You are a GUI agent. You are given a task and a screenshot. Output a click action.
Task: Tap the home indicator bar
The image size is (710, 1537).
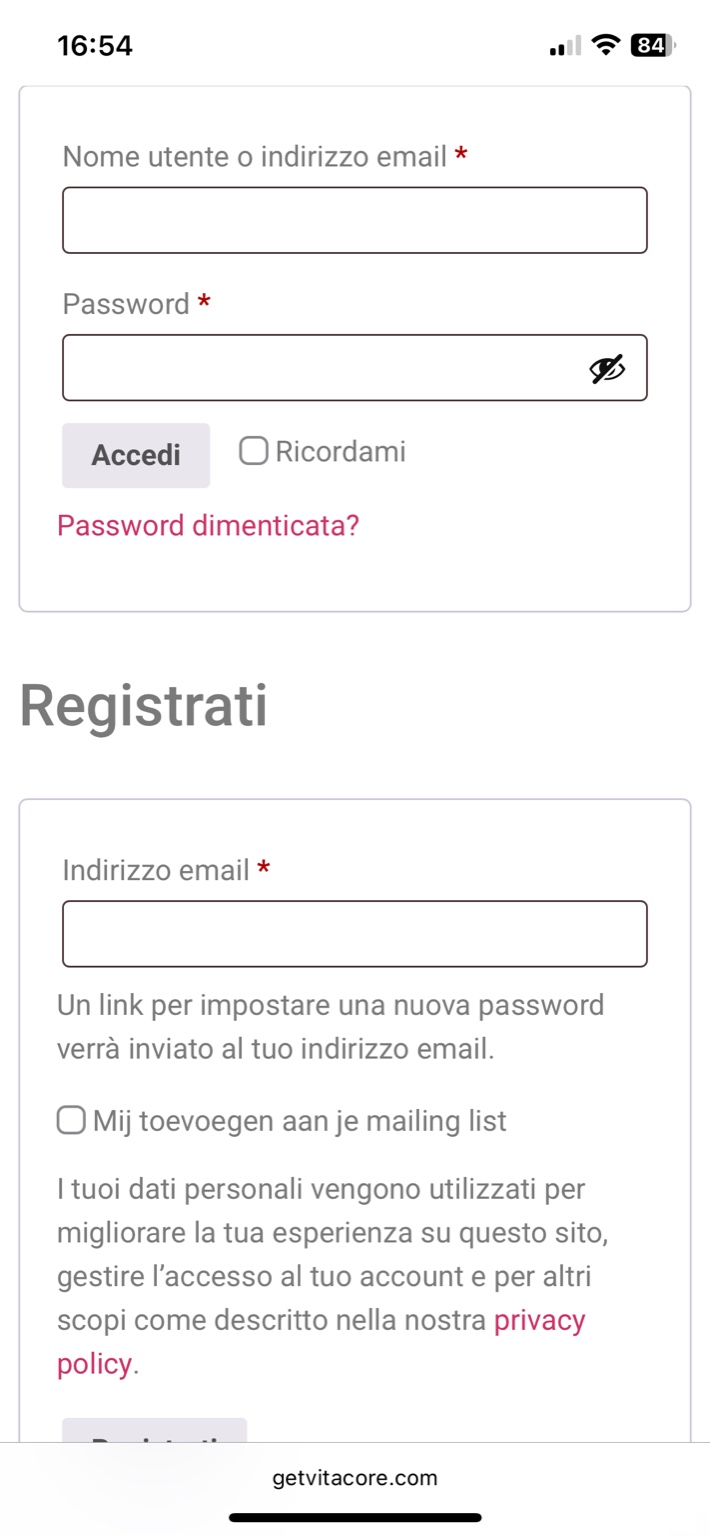355,1517
